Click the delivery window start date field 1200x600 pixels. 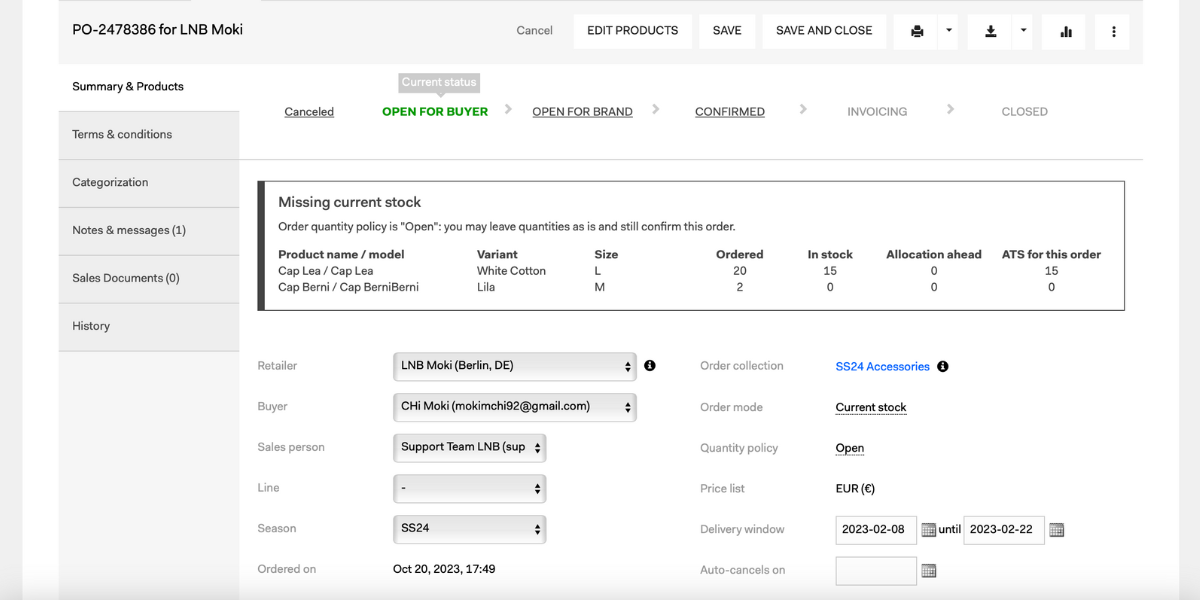pos(876,530)
